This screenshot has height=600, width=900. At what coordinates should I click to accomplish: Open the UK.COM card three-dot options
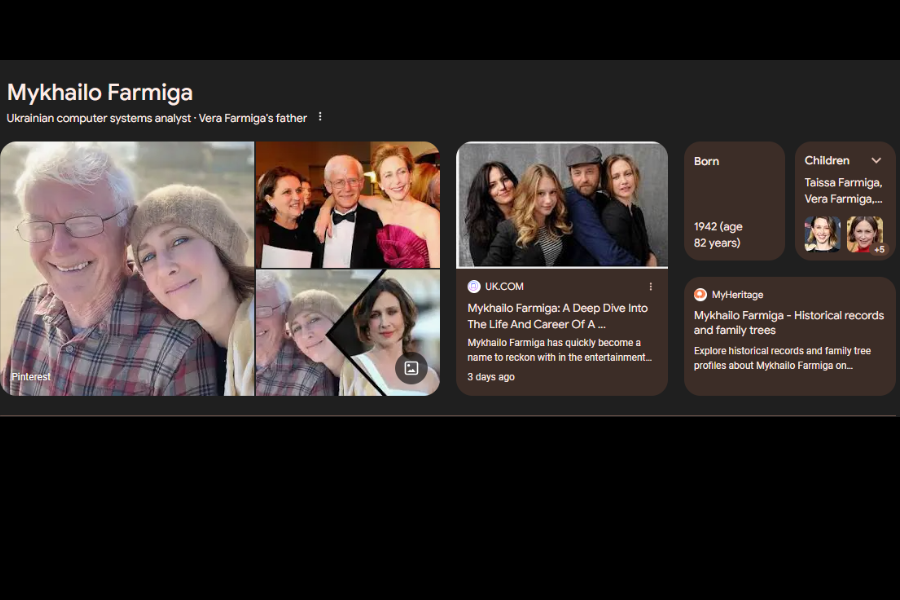coord(650,287)
